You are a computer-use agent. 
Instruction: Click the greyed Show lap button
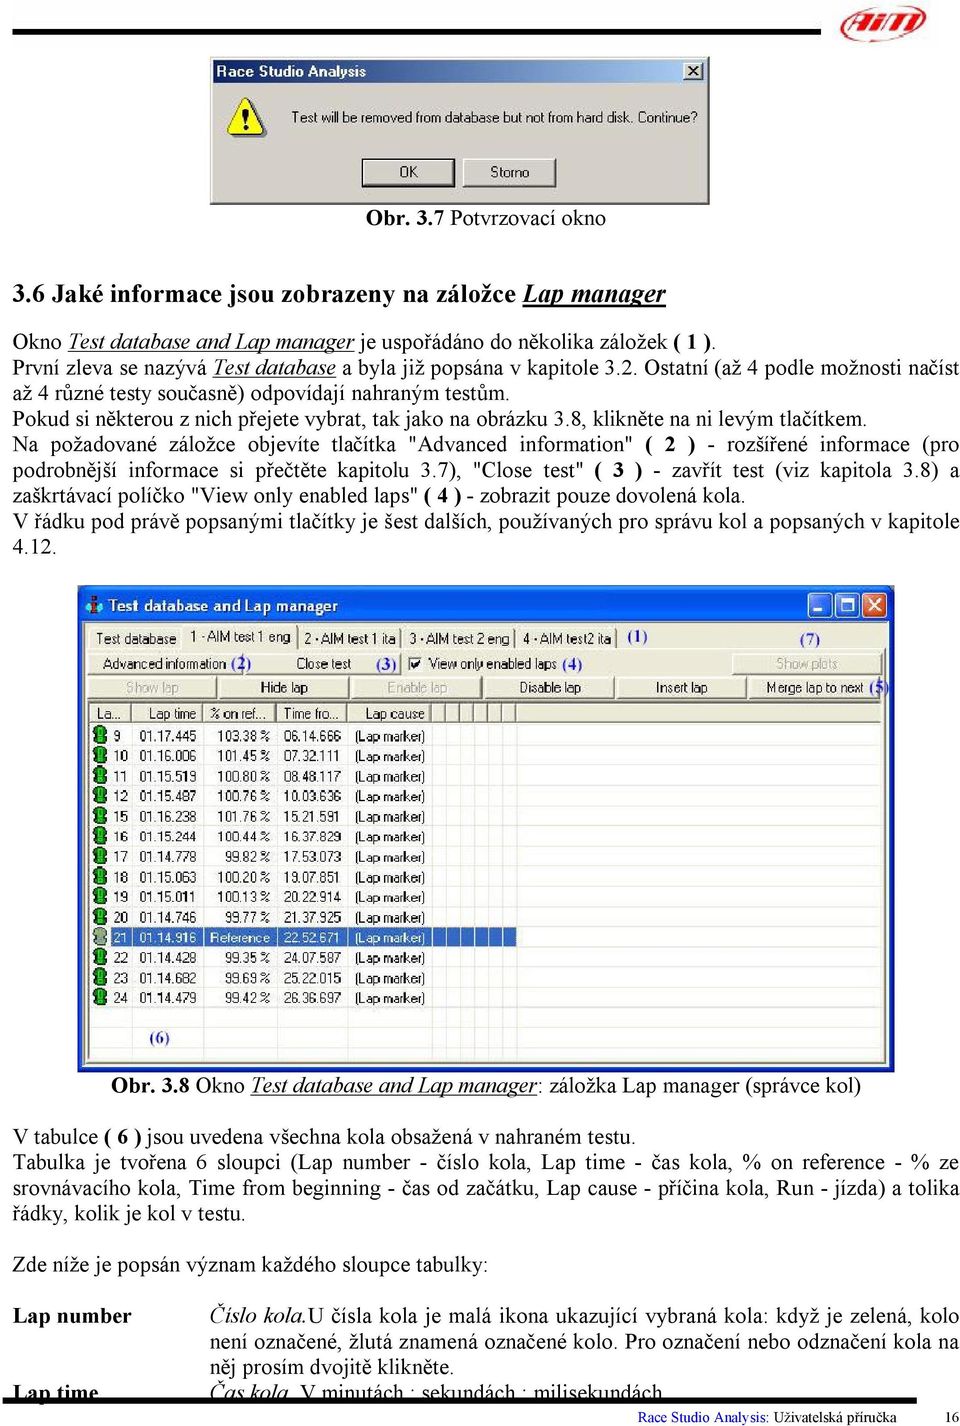click(152, 687)
